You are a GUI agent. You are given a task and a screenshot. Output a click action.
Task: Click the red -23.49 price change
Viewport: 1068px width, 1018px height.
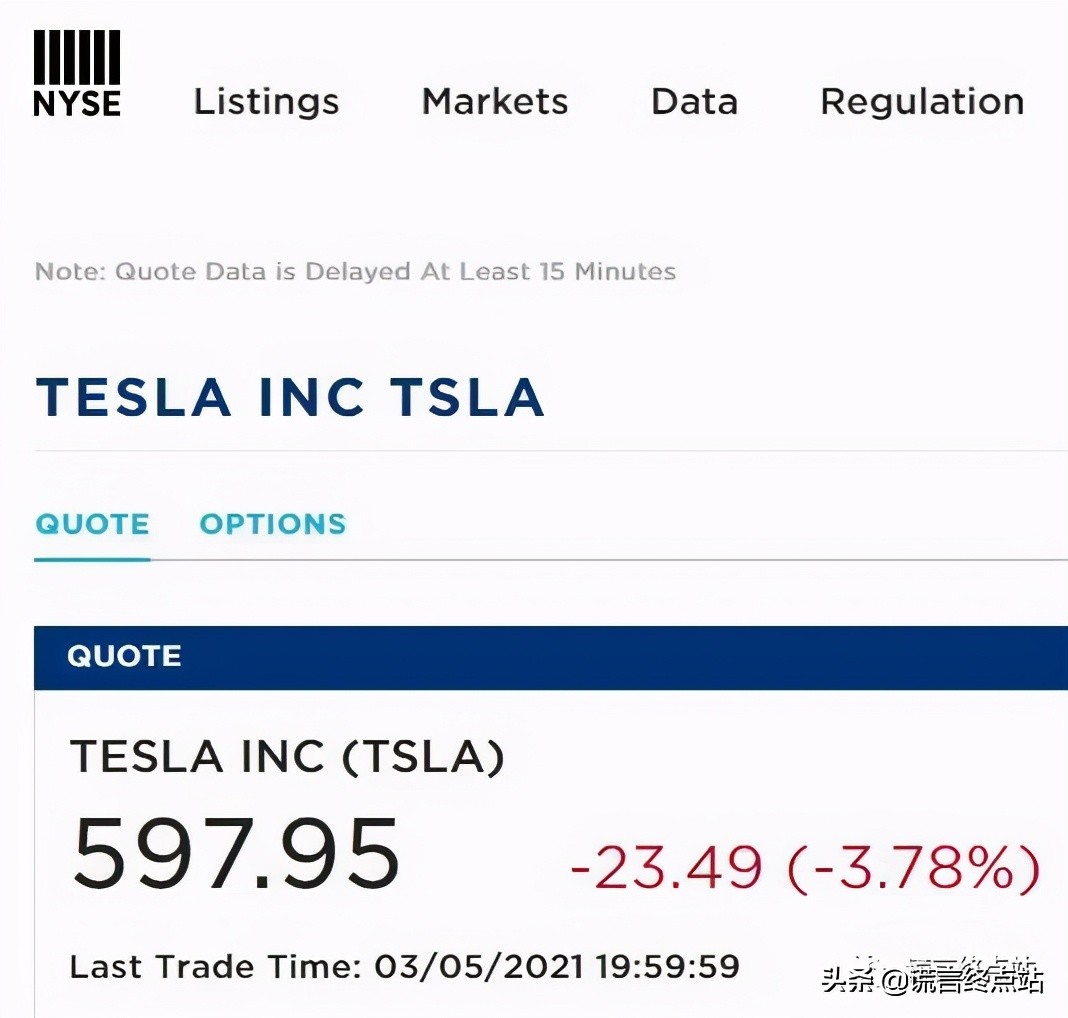coord(667,867)
